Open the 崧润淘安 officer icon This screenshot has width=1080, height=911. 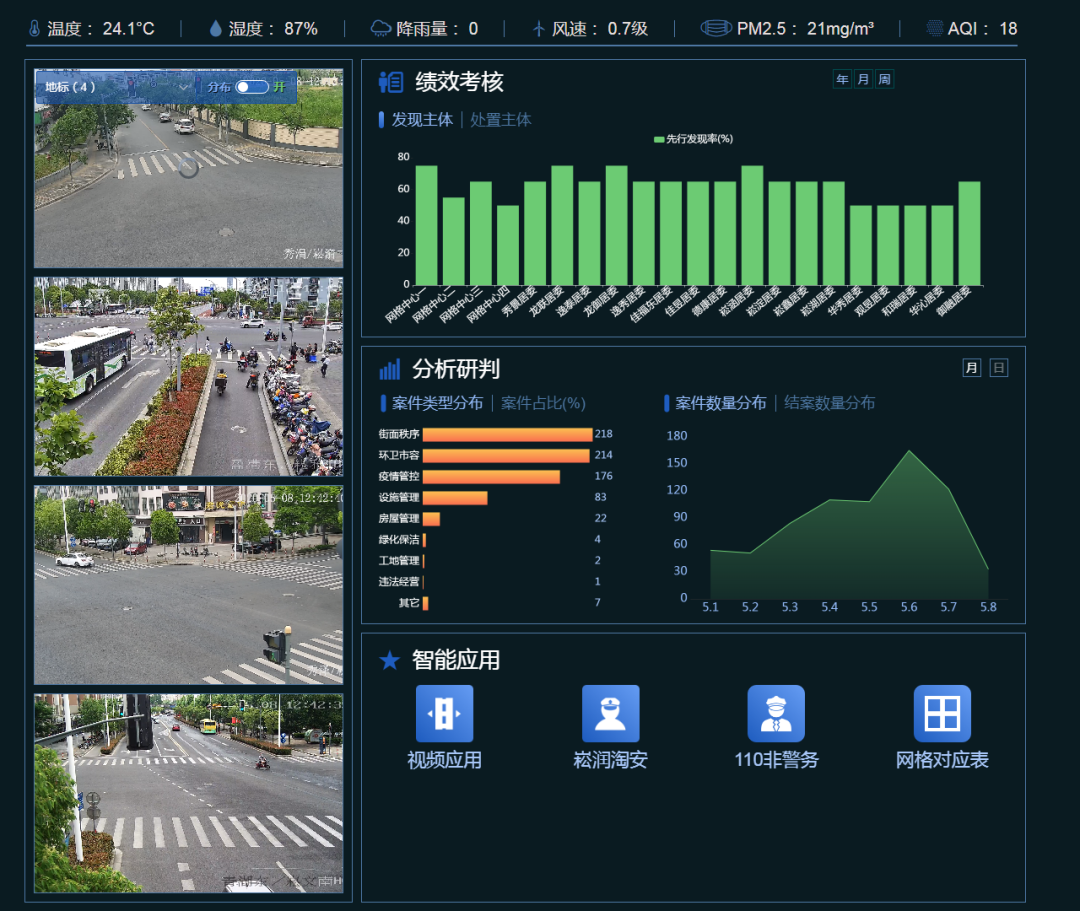click(x=610, y=713)
